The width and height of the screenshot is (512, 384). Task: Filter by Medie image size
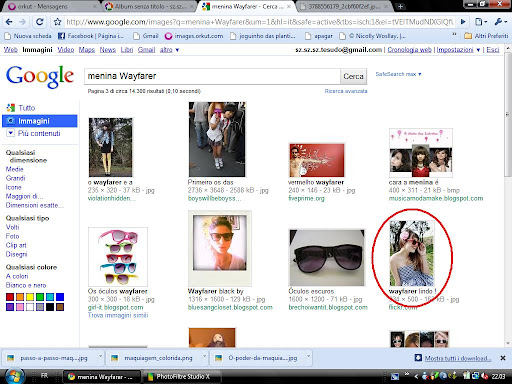point(14,169)
